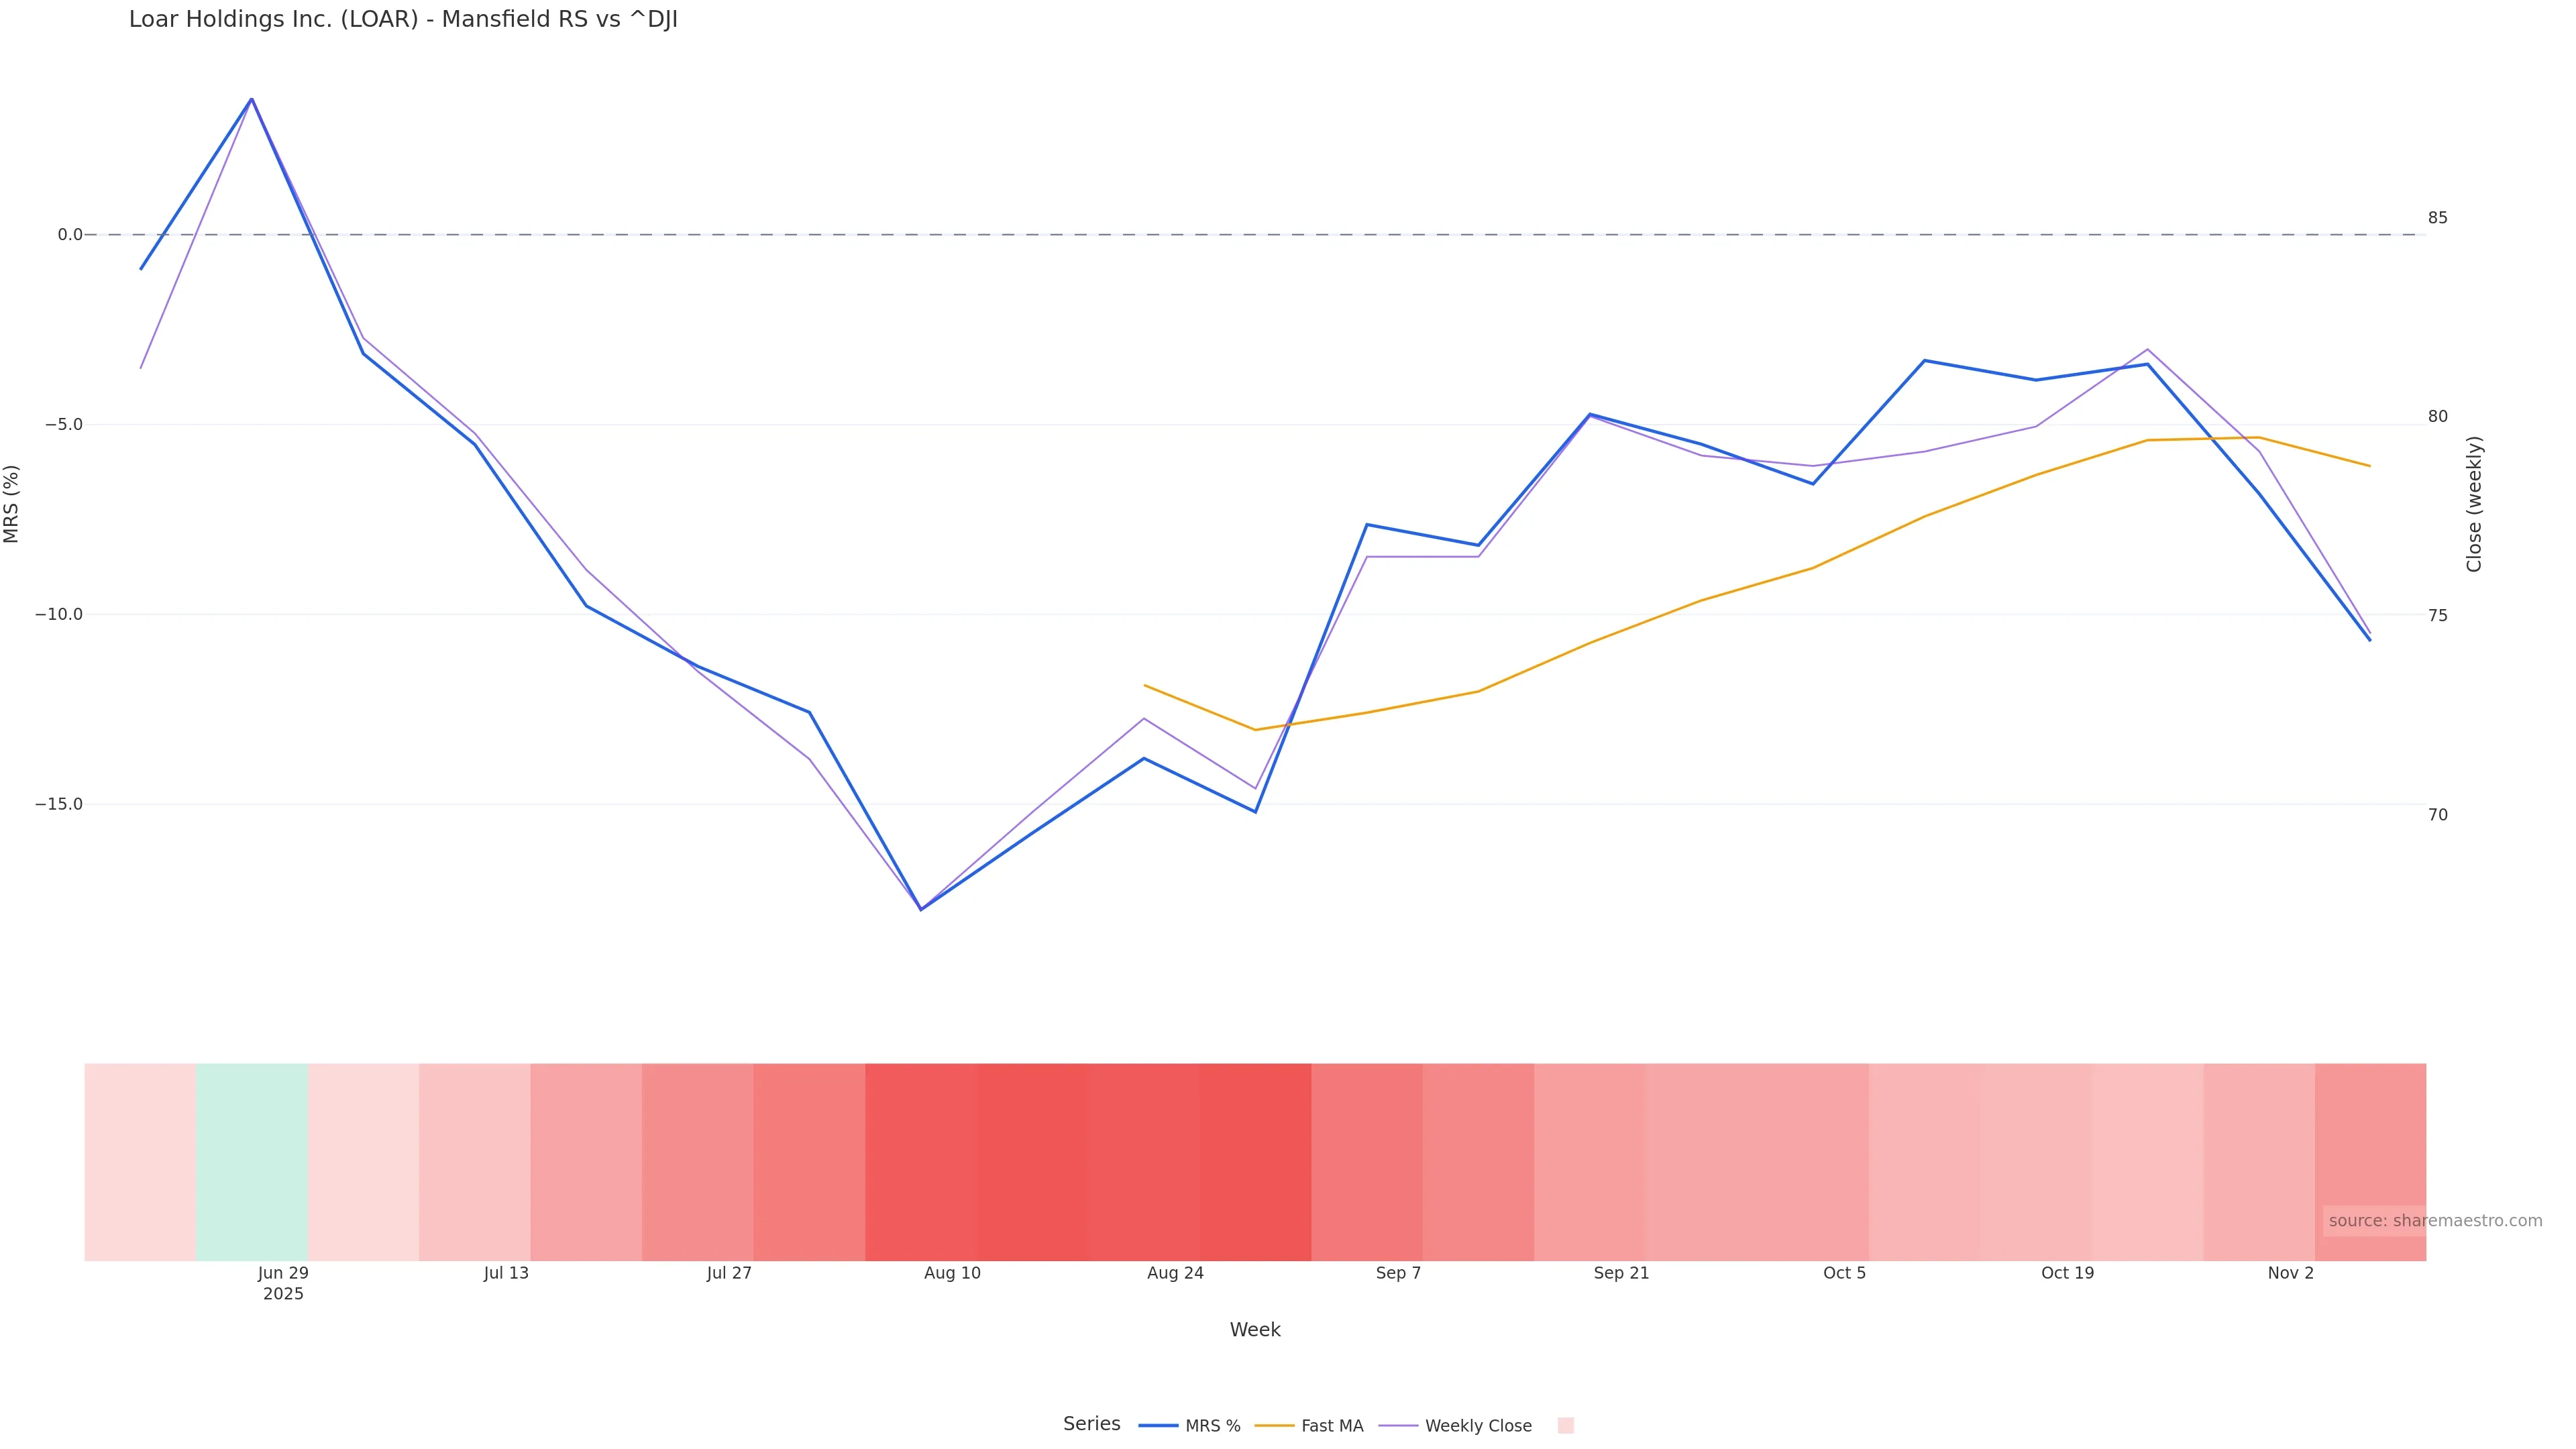Click the Series legend title

[x=1091, y=1424]
